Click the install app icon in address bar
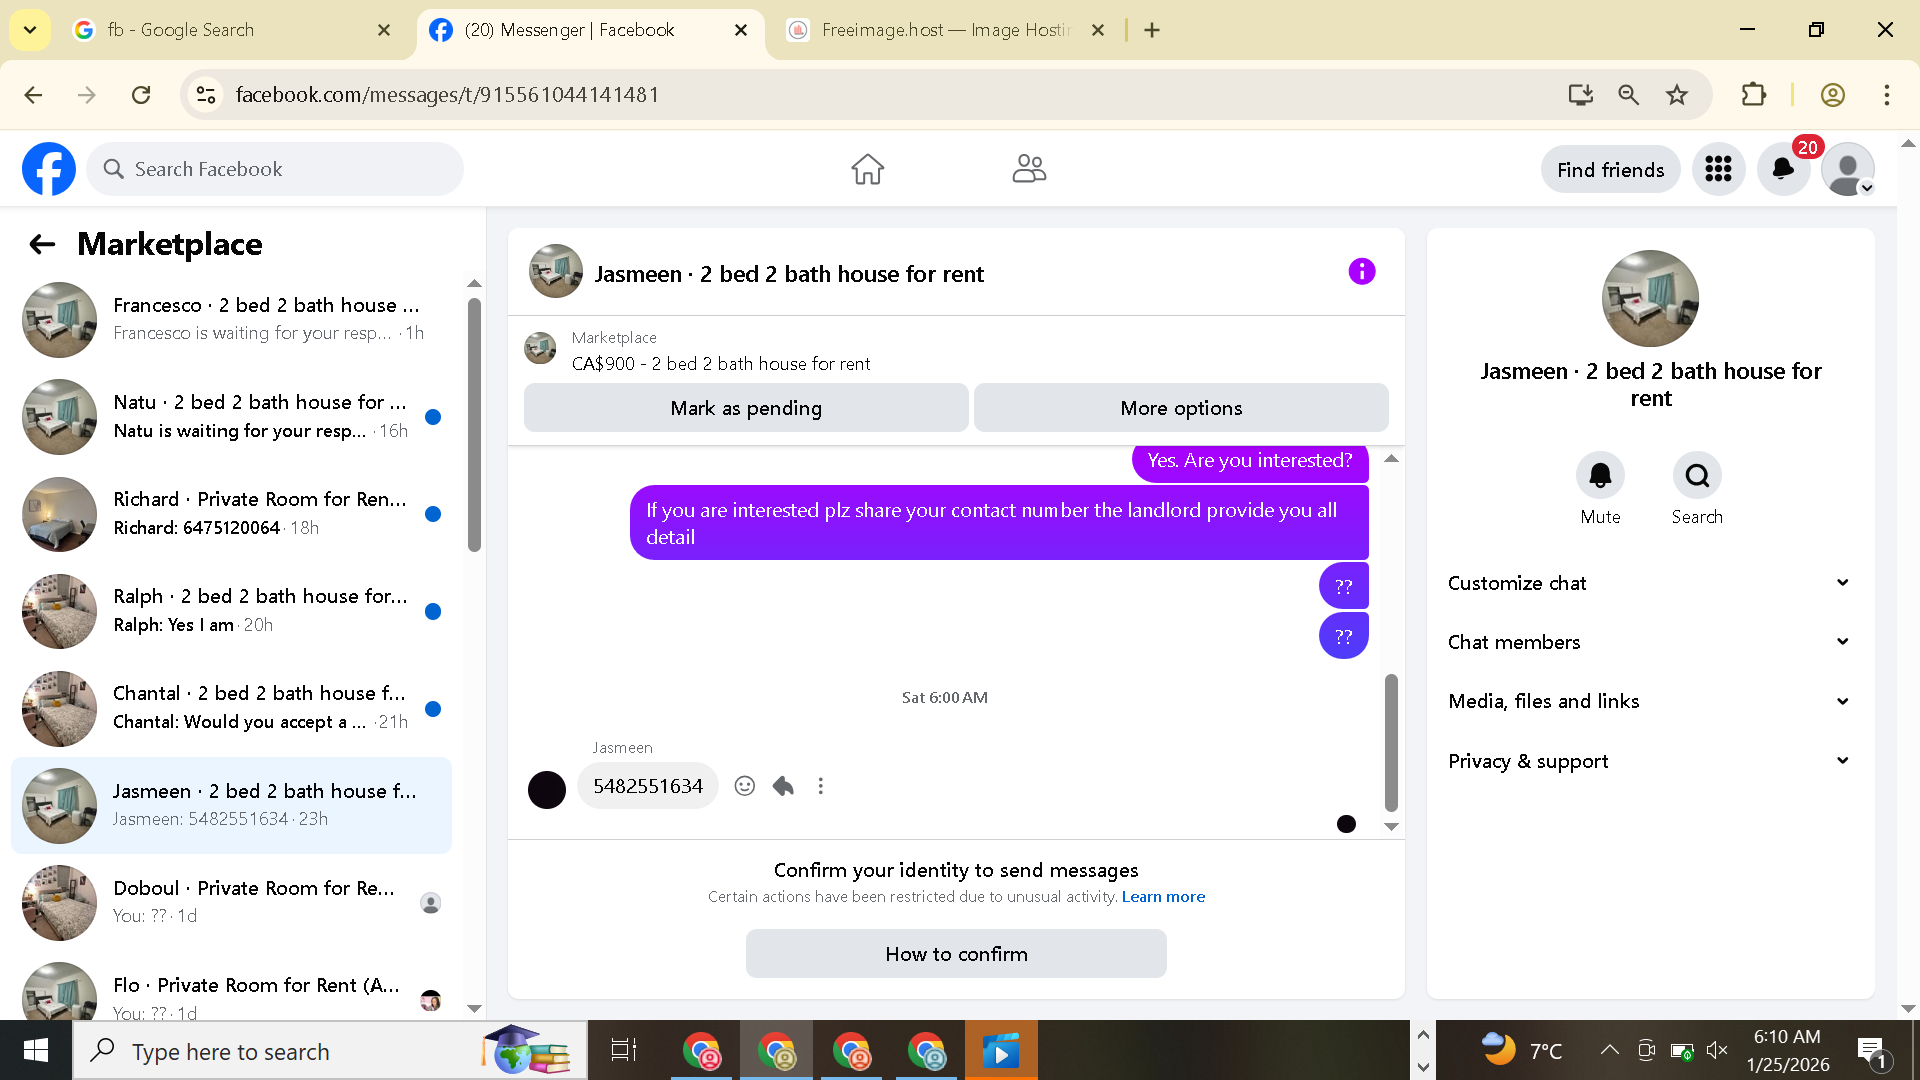The width and height of the screenshot is (1920, 1080). coord(1581,95)
